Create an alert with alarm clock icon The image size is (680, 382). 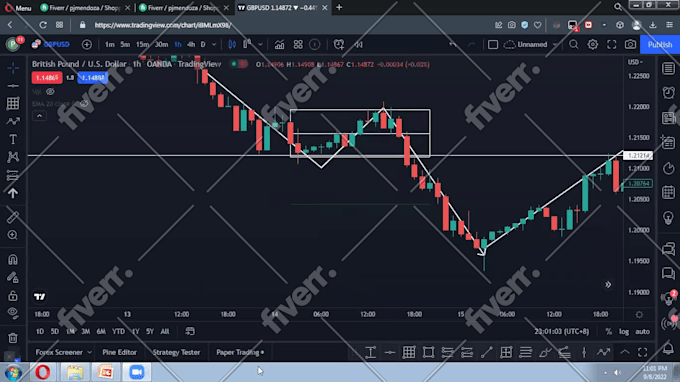coord(339,44)
